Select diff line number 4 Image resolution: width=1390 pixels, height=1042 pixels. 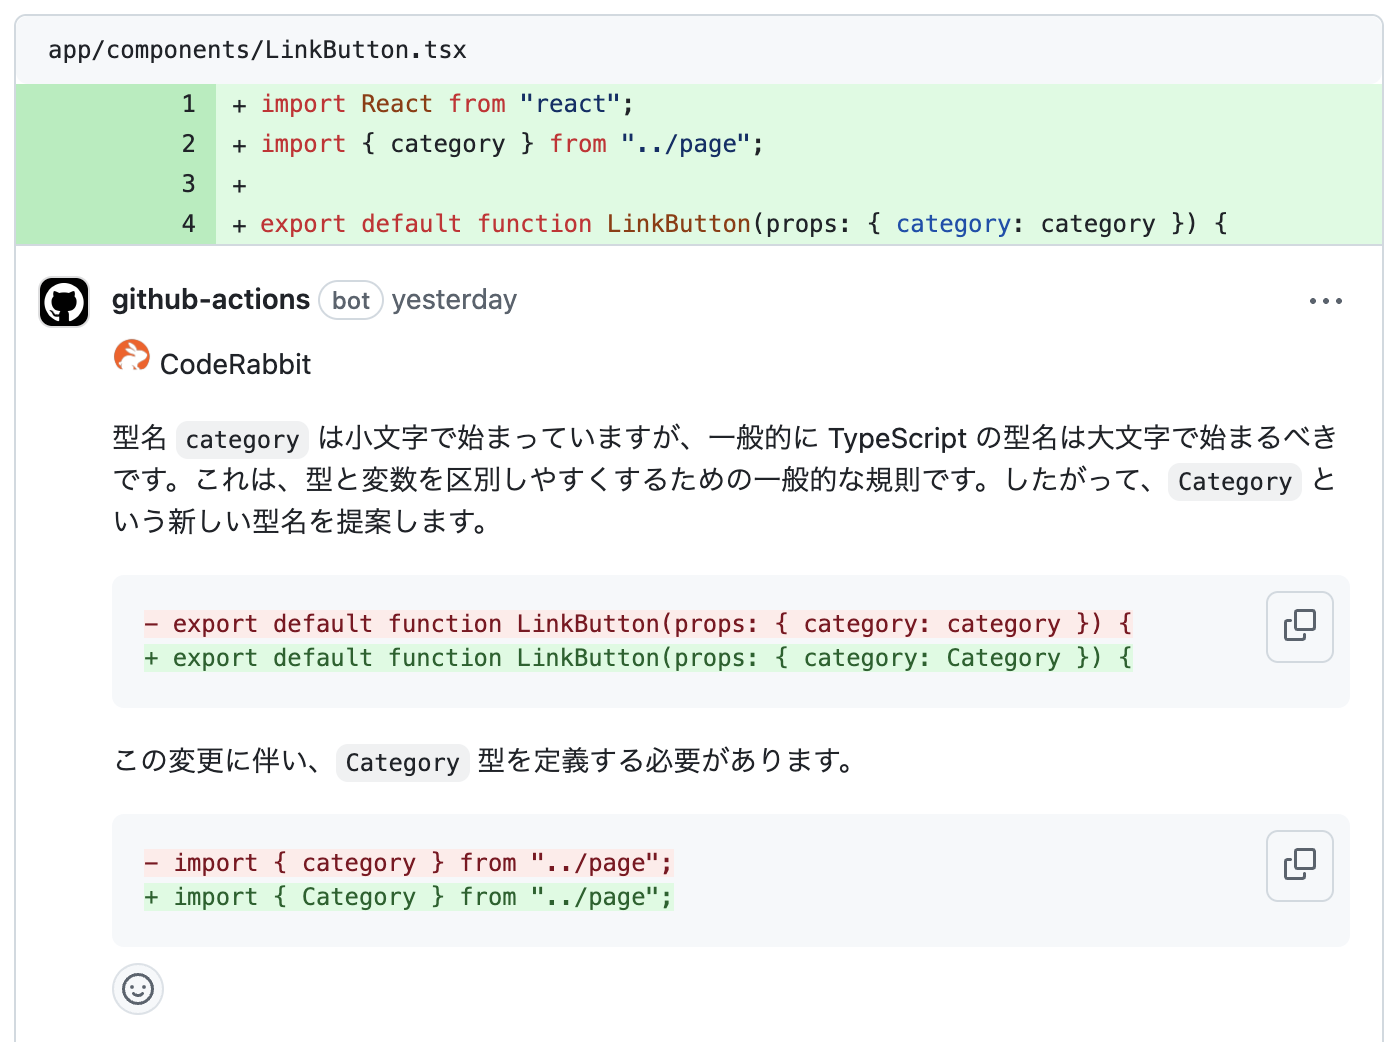(189, 224)
